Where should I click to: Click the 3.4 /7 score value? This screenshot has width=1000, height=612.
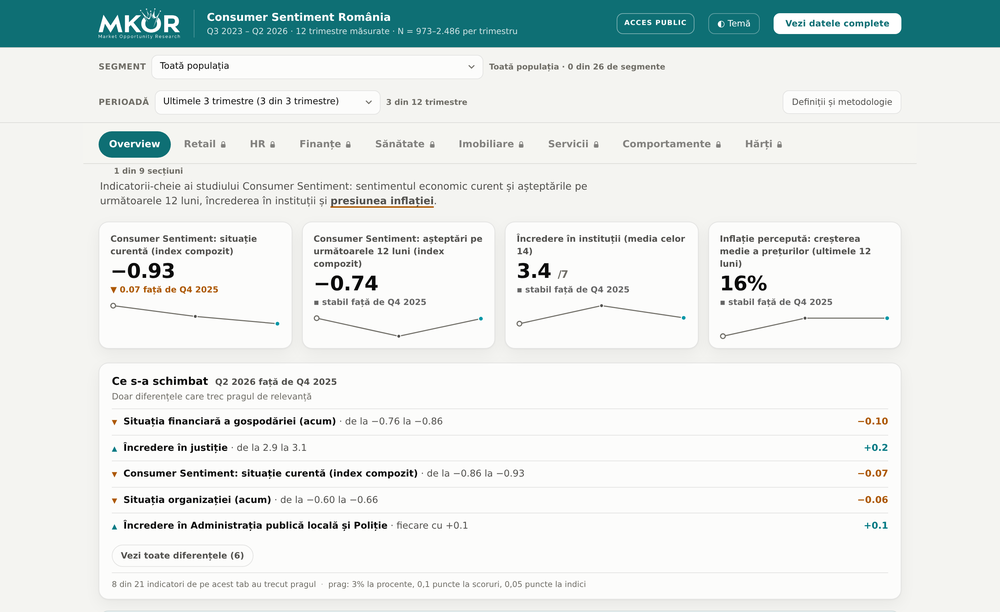click(x=542, y=272)
